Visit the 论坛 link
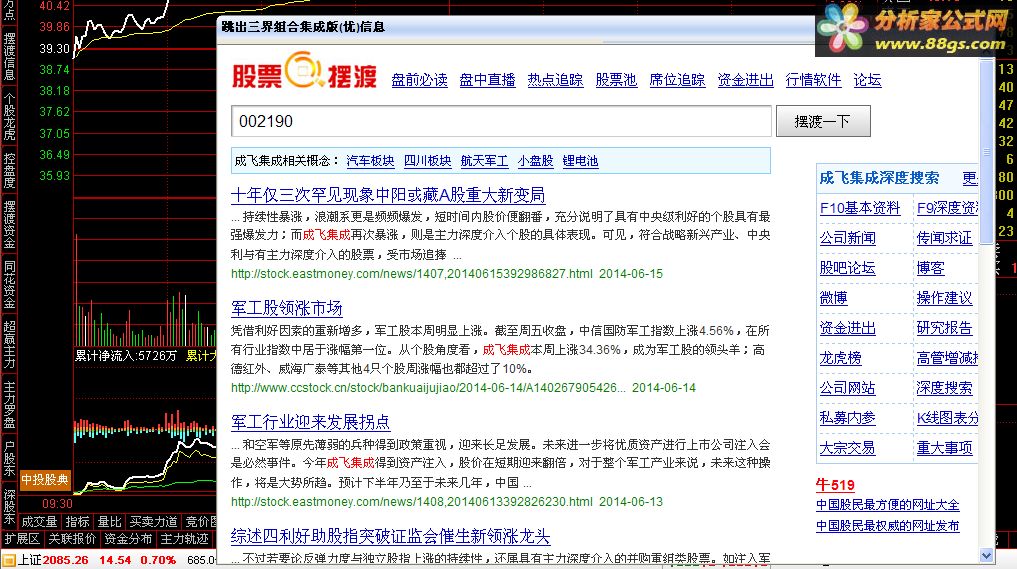1017x569 pixels. (x=867, y=80)
